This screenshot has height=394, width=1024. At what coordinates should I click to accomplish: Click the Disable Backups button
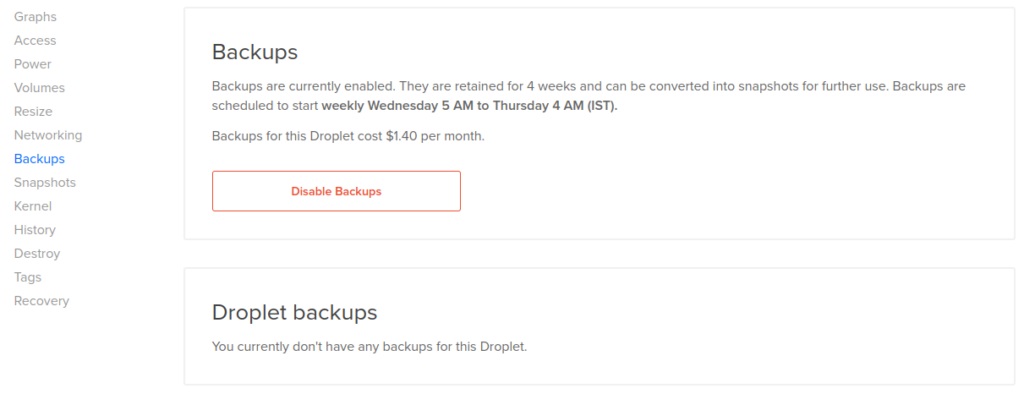click(x=336, y=191)
